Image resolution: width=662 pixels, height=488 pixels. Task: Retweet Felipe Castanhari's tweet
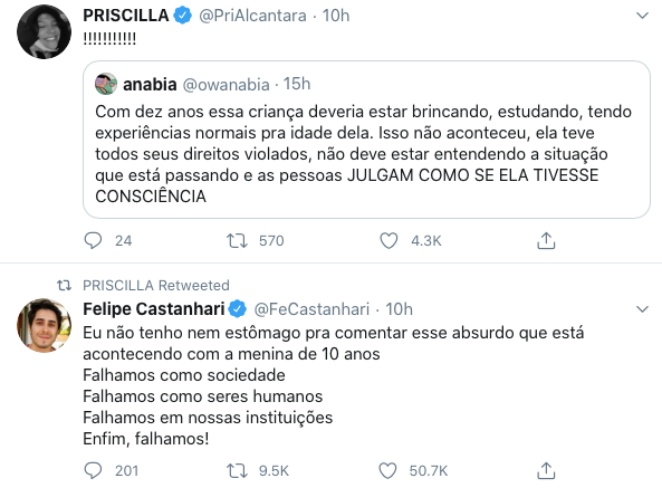coord(240,469)
